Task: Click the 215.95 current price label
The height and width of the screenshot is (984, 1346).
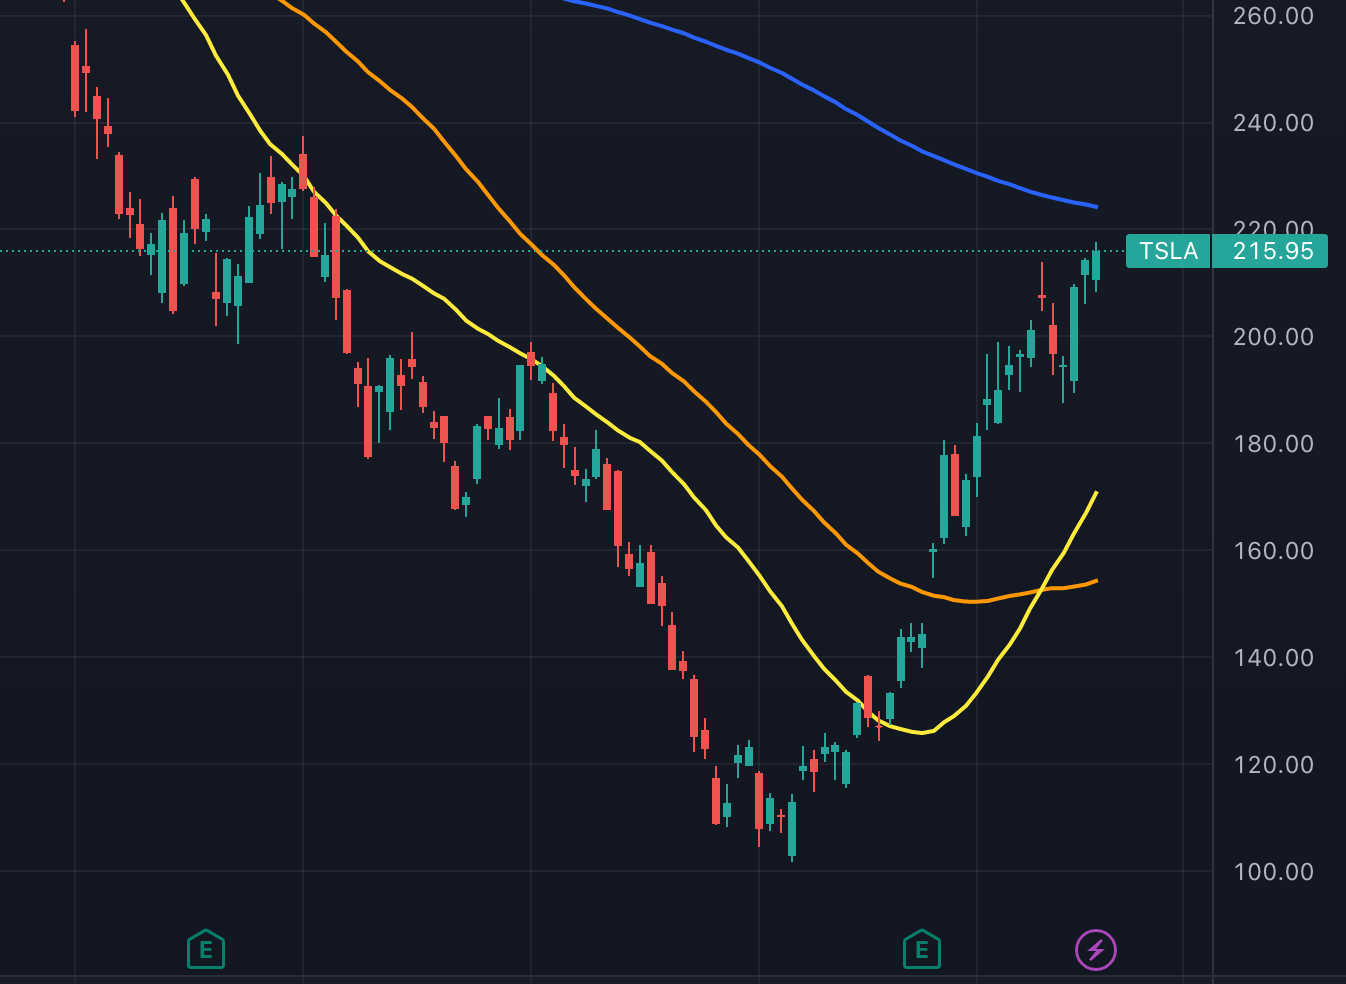Action: 1272,251
